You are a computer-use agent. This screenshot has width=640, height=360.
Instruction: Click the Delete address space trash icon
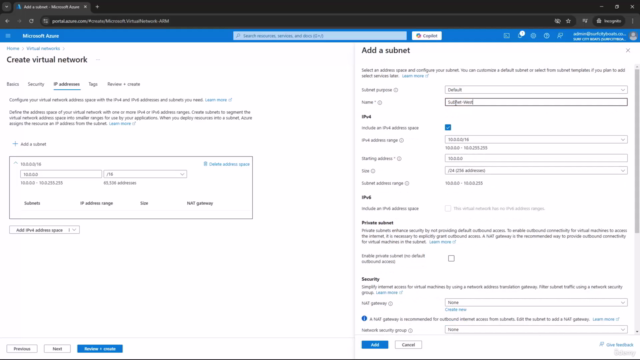pyautogui.click(x=205, y=164)
